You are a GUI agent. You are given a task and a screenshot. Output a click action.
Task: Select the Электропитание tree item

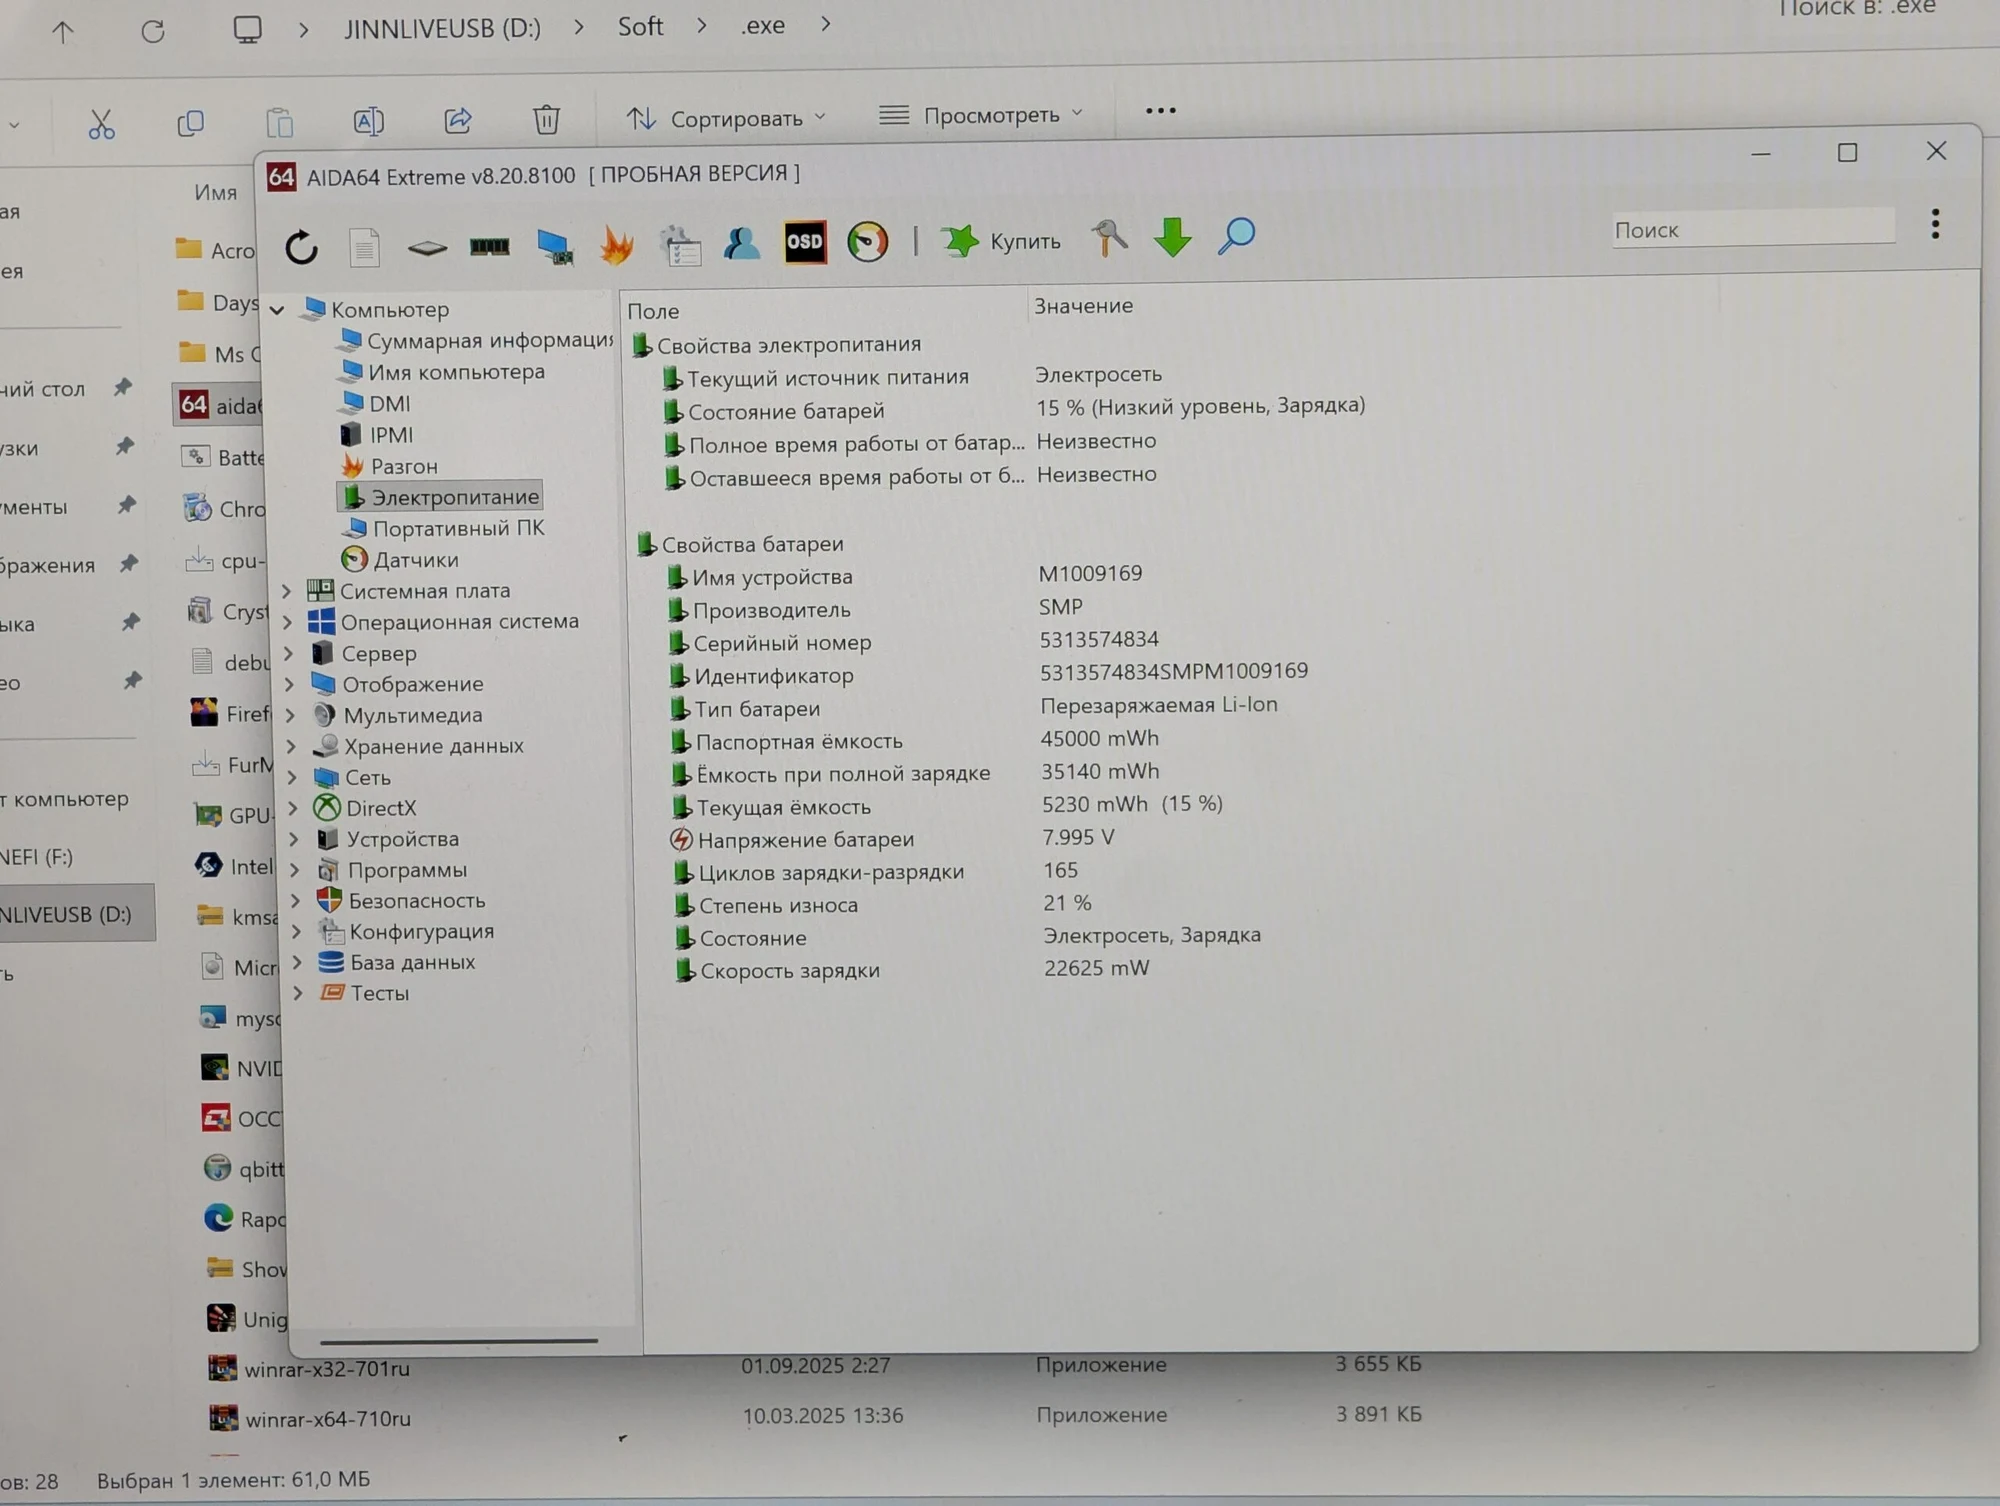click(x=440, y=496)
